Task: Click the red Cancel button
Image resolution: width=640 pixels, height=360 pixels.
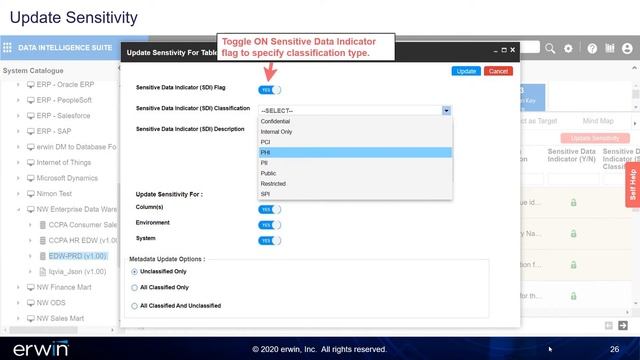Action: (x=498, y=71)
